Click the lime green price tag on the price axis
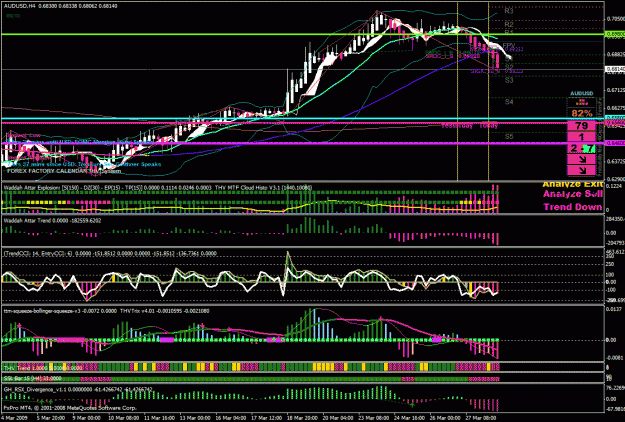The width and height of the screenshot is (625, 422). click(x=615, y=35)
